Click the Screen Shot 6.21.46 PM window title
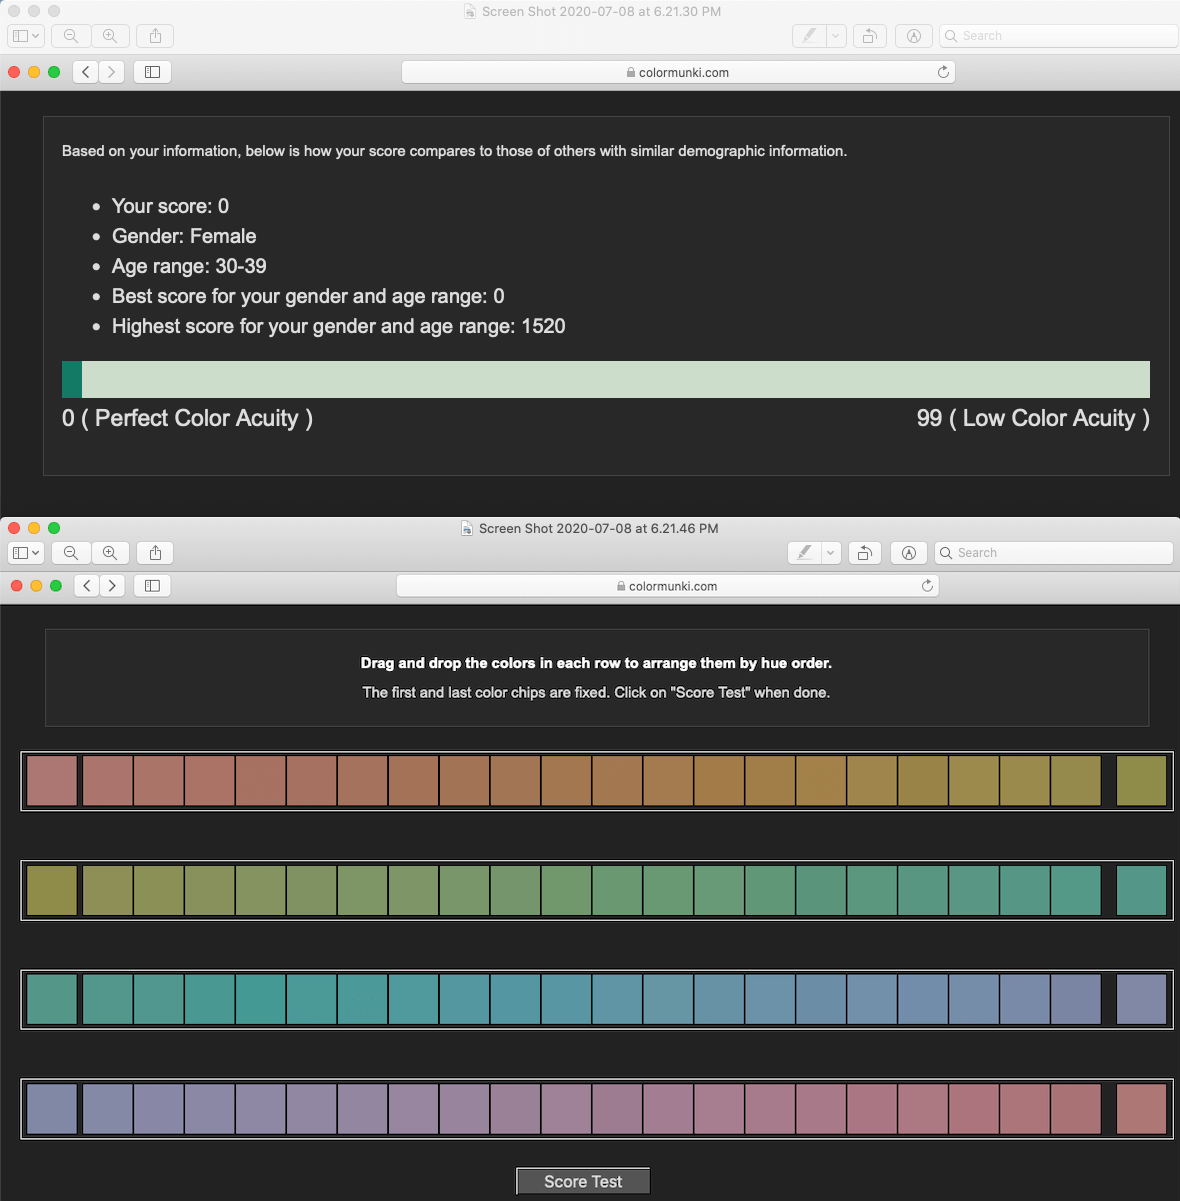 point(598,528)
